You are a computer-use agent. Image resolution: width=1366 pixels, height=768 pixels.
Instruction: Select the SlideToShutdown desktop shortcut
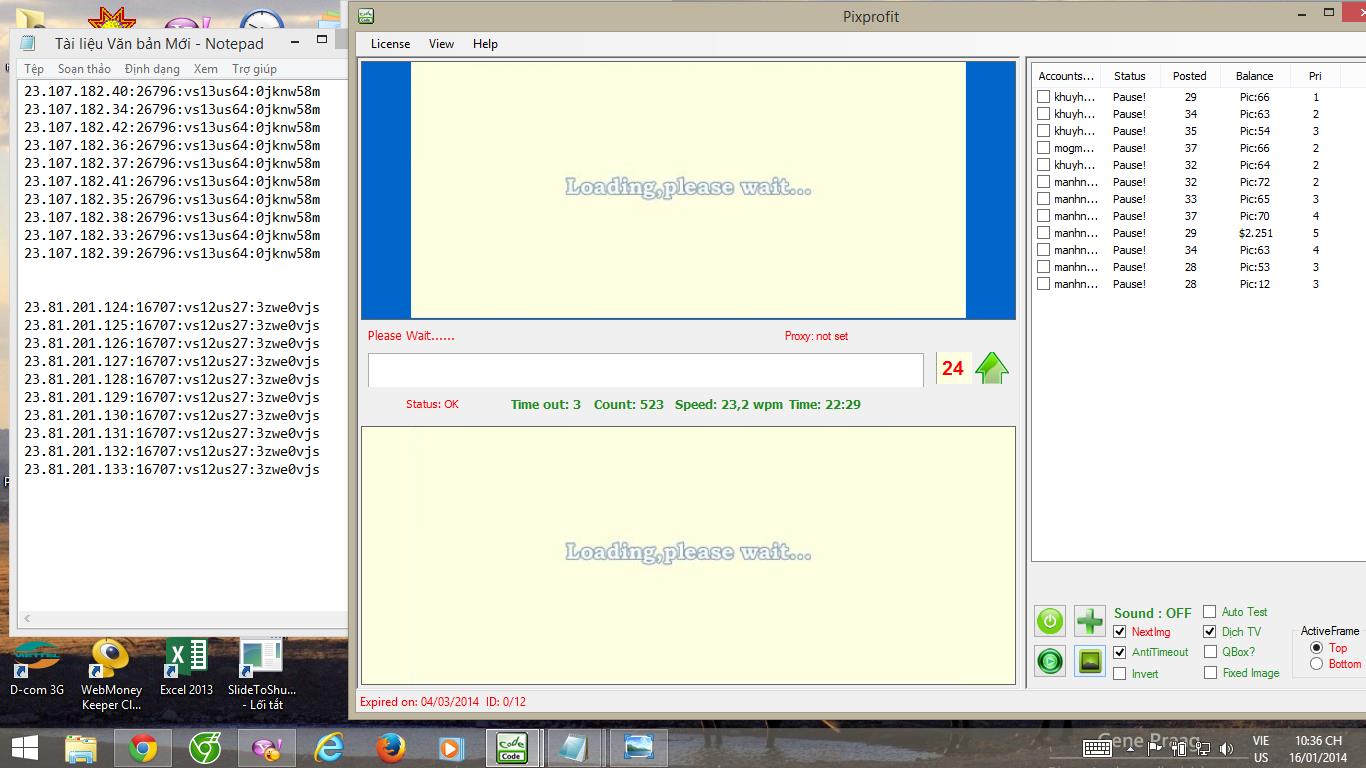pos(262,674)
